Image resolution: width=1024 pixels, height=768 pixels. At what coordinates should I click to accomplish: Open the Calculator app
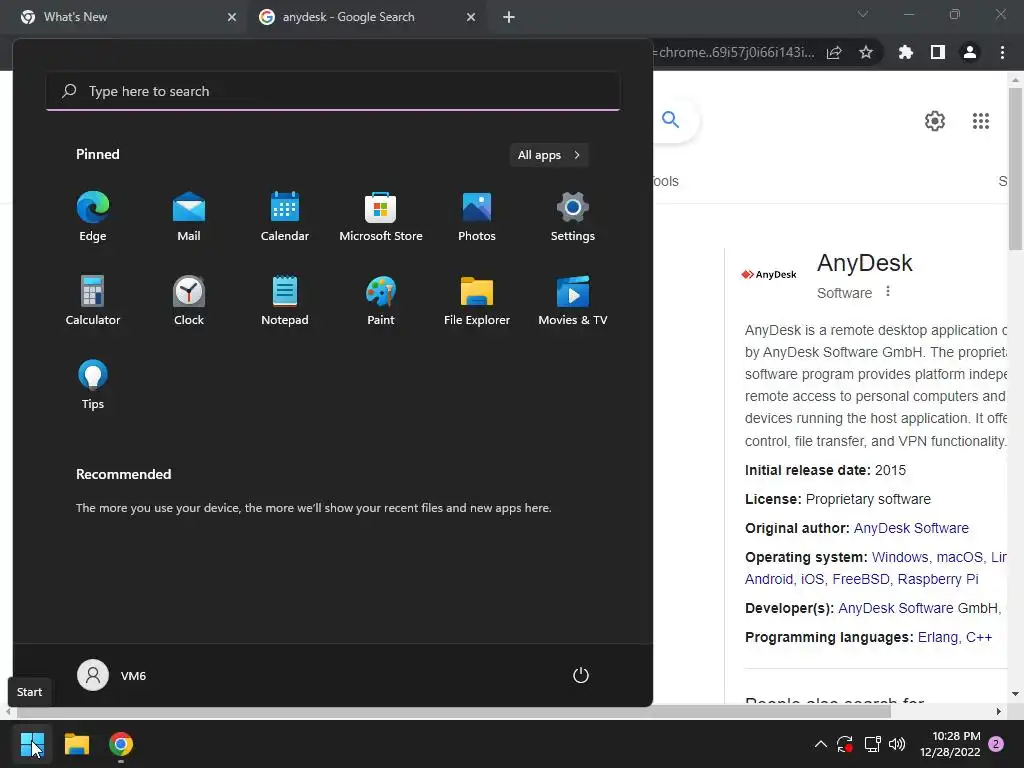tap(93, 300)
